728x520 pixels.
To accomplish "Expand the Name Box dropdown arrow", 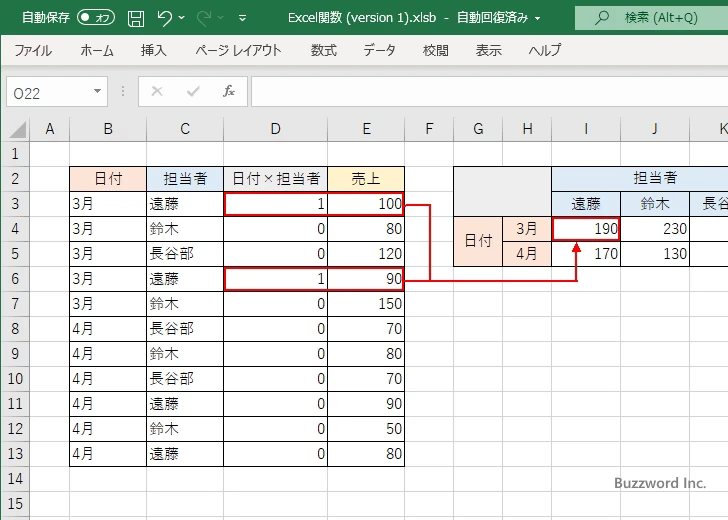I will 98,91.
